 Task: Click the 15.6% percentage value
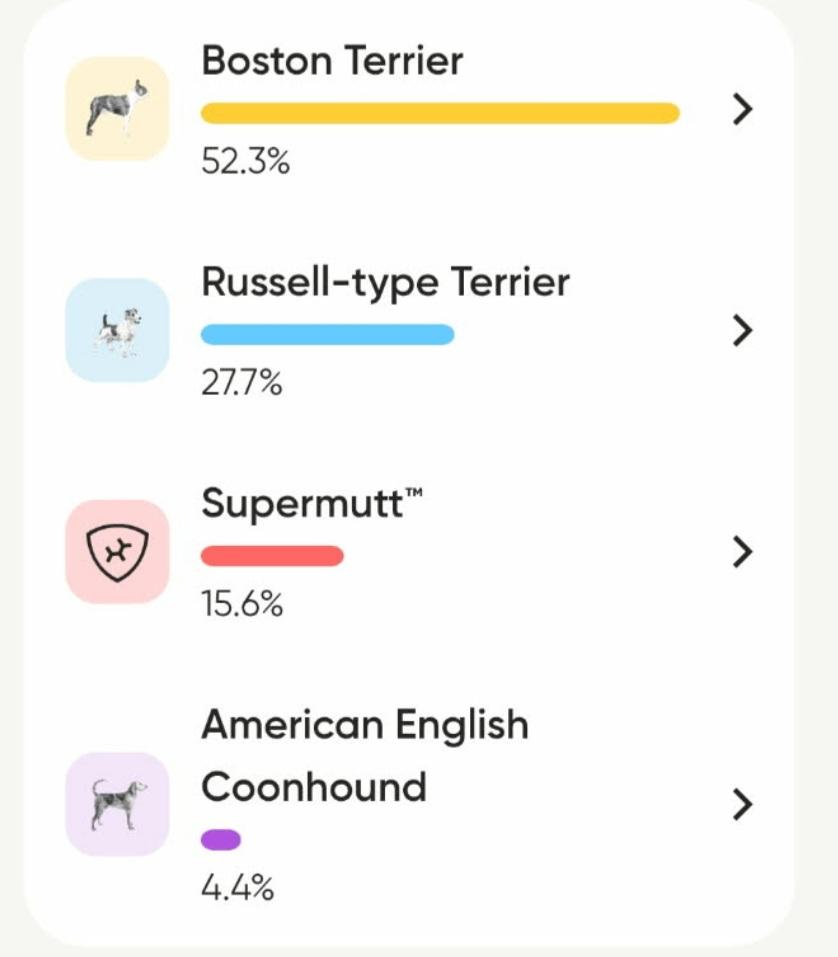tap(242, 604)
